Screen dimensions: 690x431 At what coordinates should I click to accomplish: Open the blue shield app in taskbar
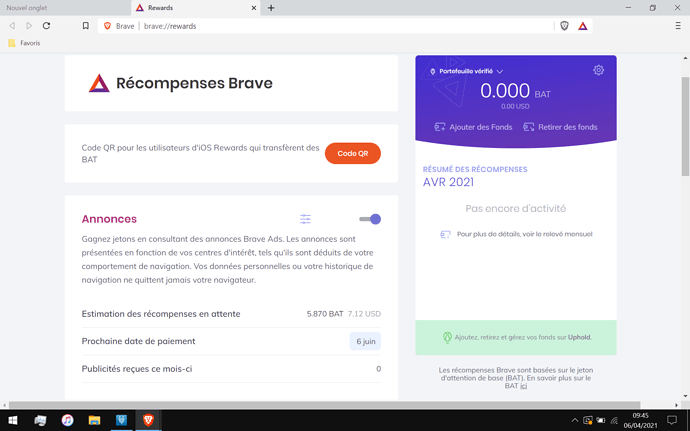pos(121,420)
